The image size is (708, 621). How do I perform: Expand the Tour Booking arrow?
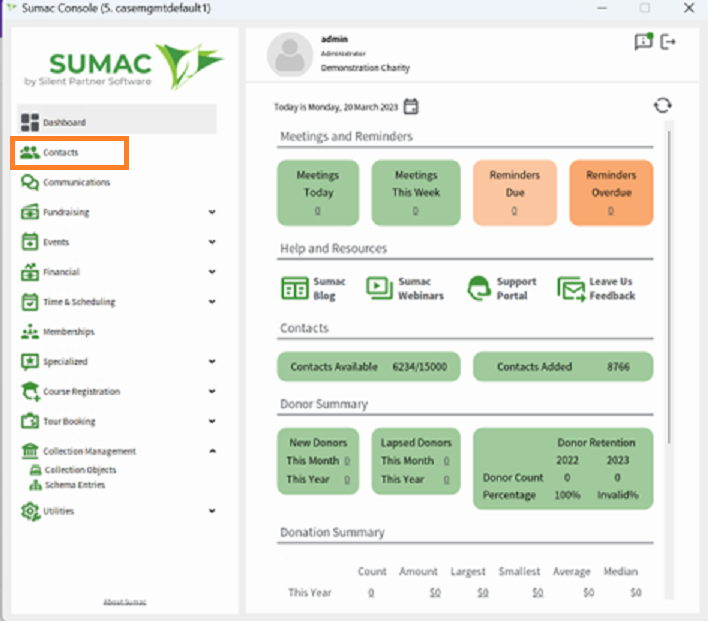point(212,421)
